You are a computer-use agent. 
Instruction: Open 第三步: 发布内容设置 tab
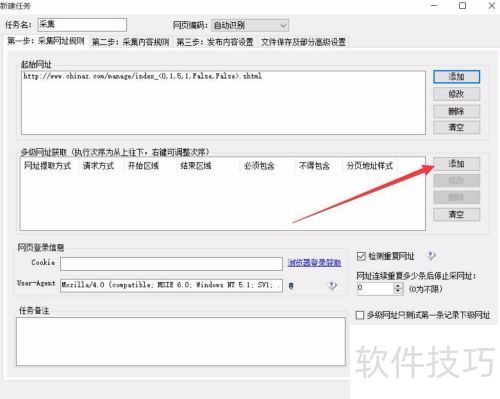[215, 42]
